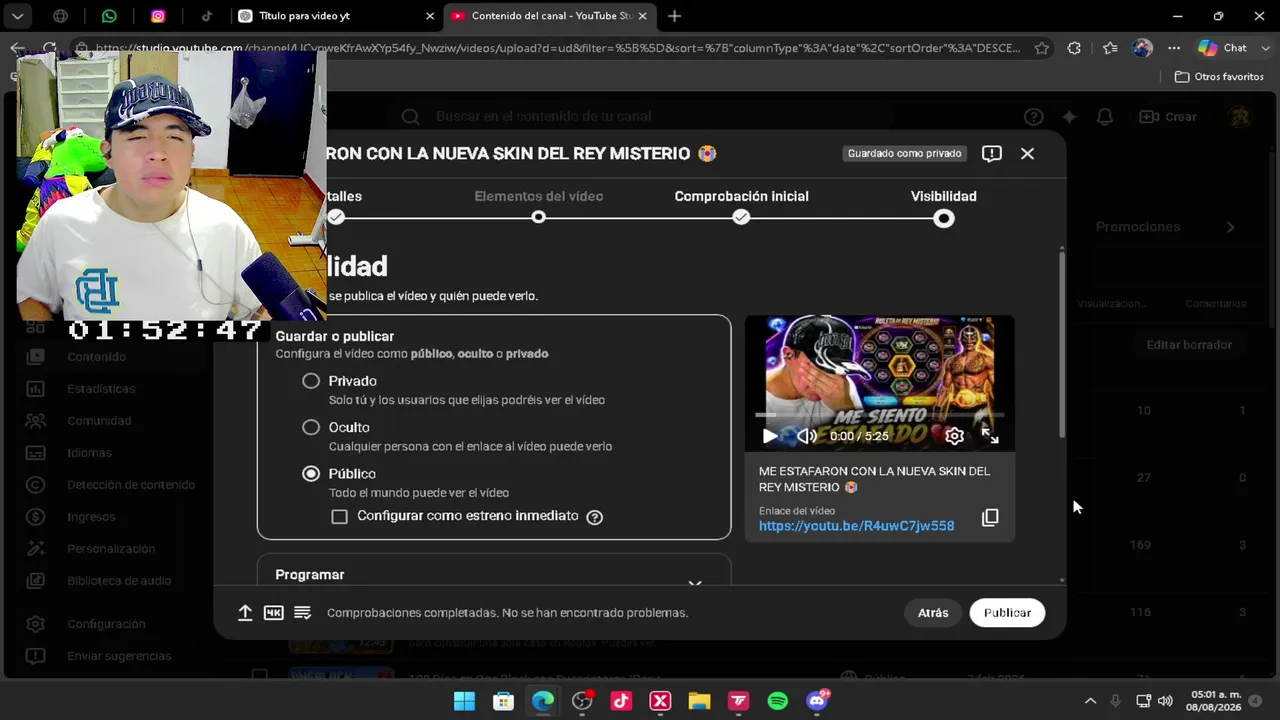Image resolution: width=1280 pixels, height=720 pixels.
Task: Open YouTube Studio help icon
Action: pyautogui.click(x=1034, y=117)
